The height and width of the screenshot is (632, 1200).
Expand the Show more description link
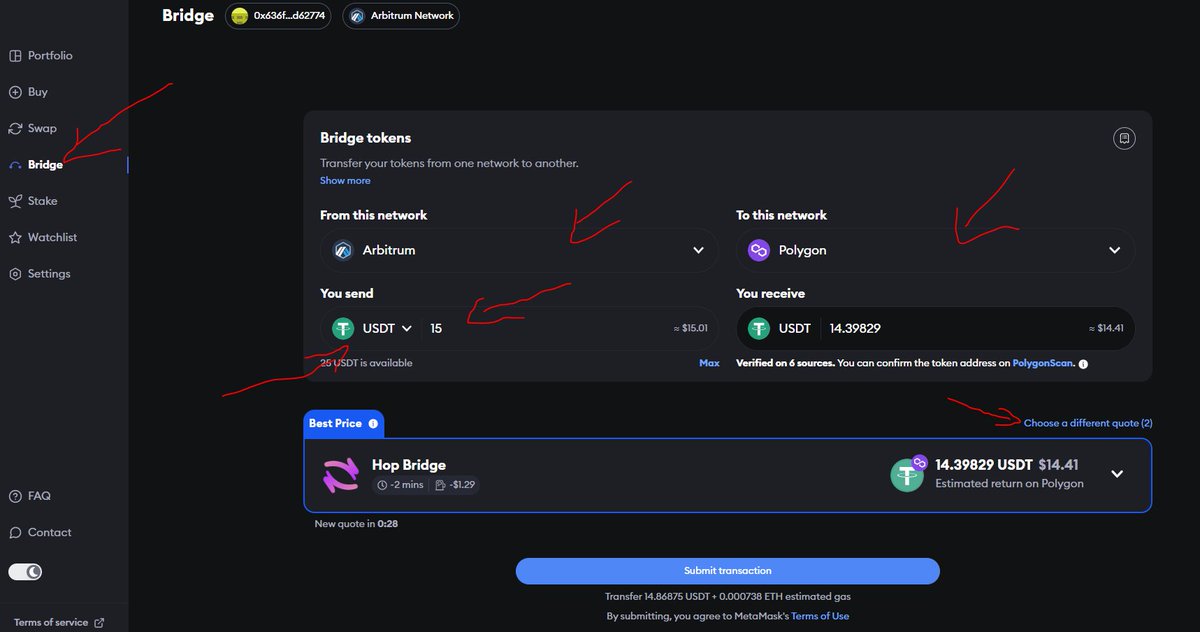click(x=345, y=181)
